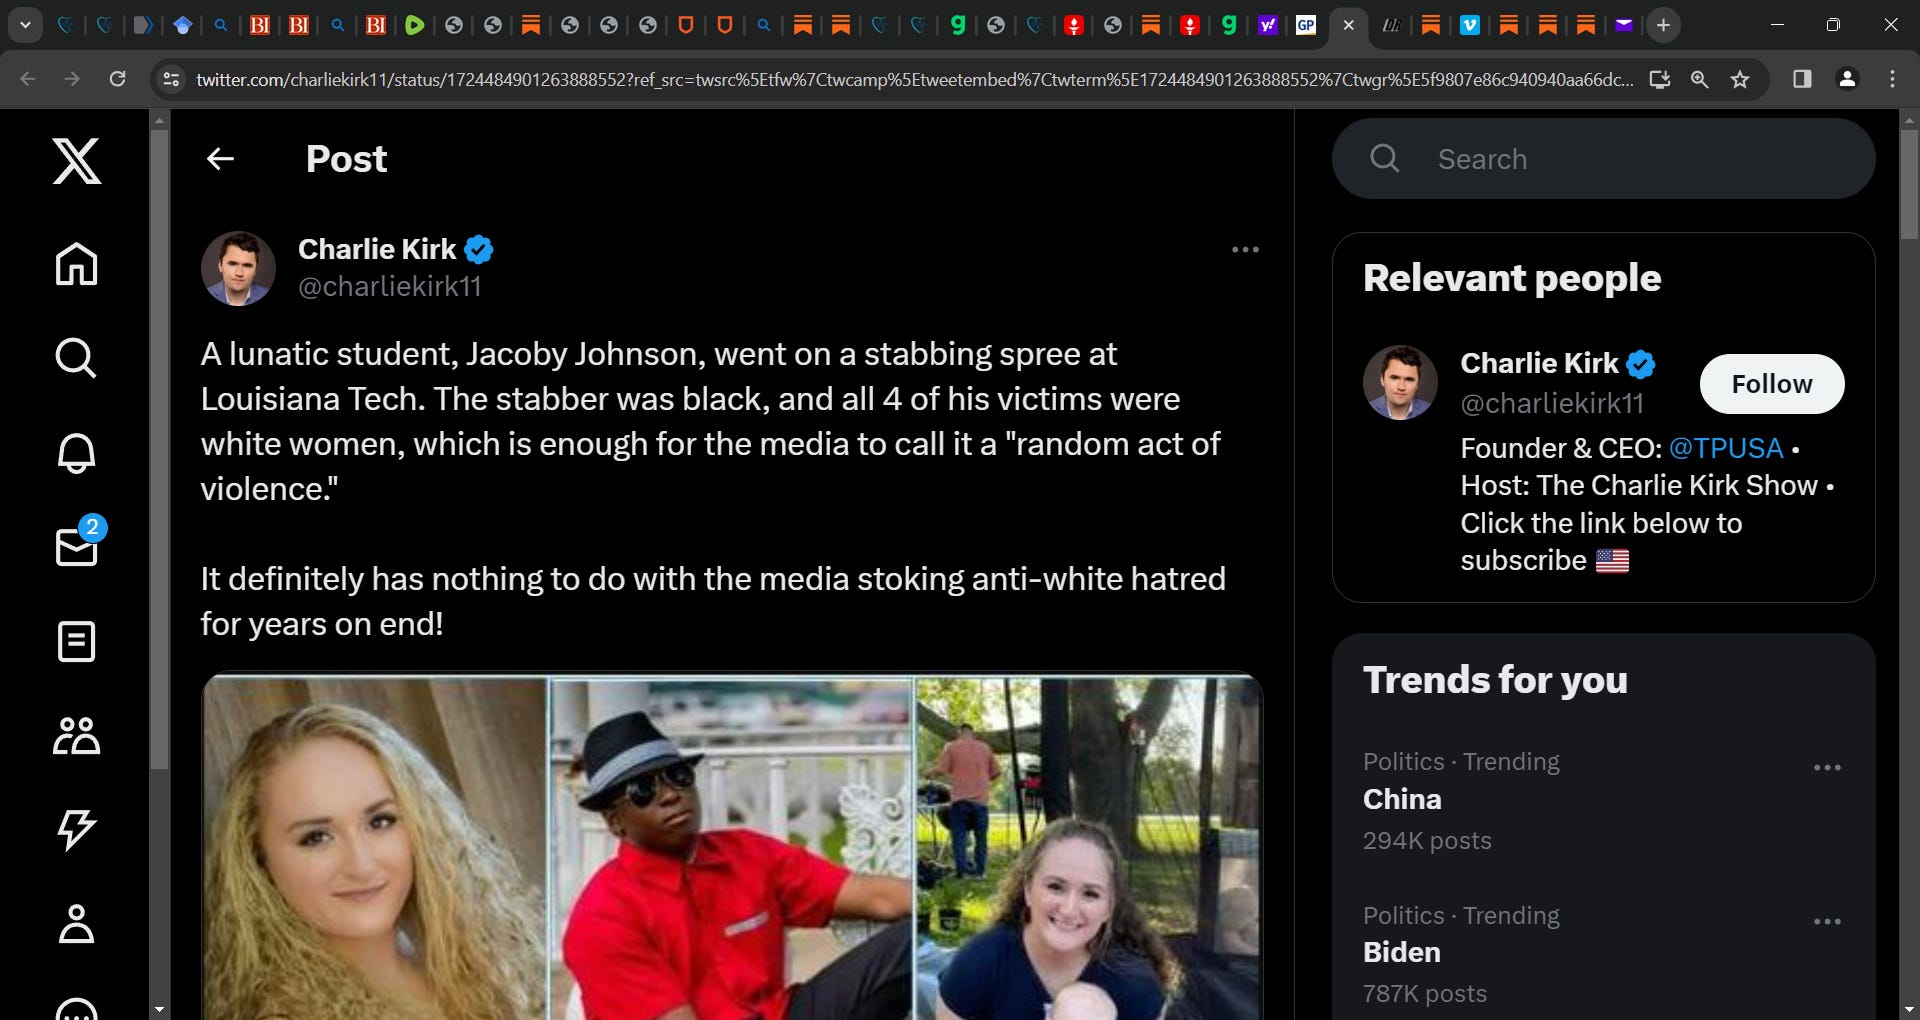1920x1020 pixels.
Task: Click the install app icon in address bar
Action: [1660, 79]
